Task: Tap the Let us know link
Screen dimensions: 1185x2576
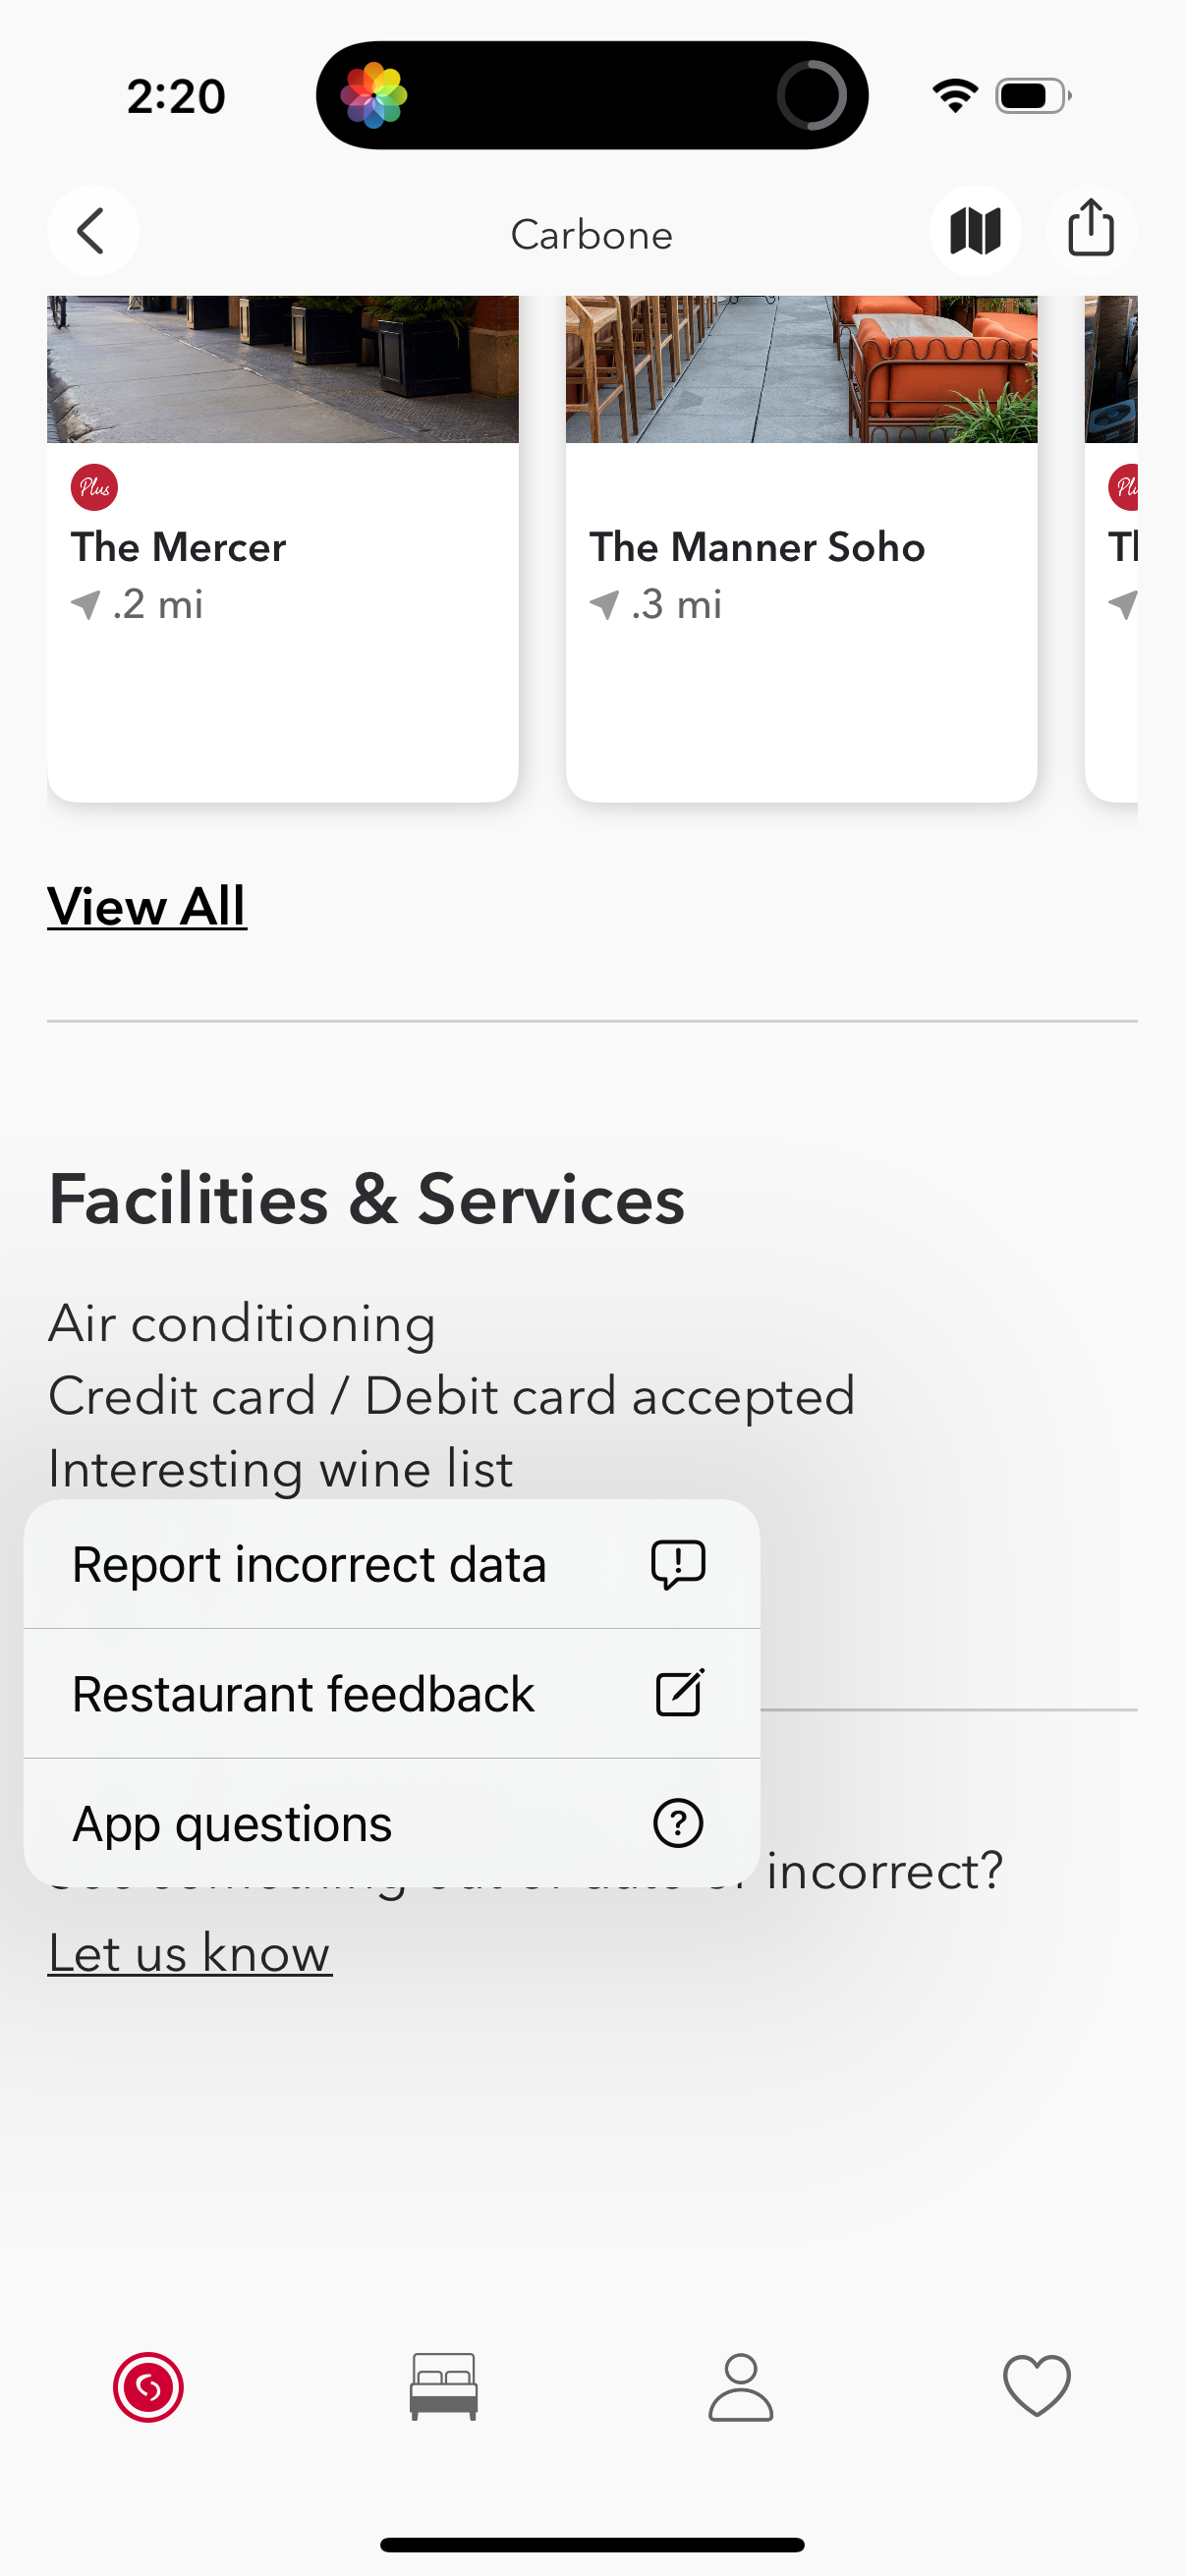Action: pos(190,1953)
